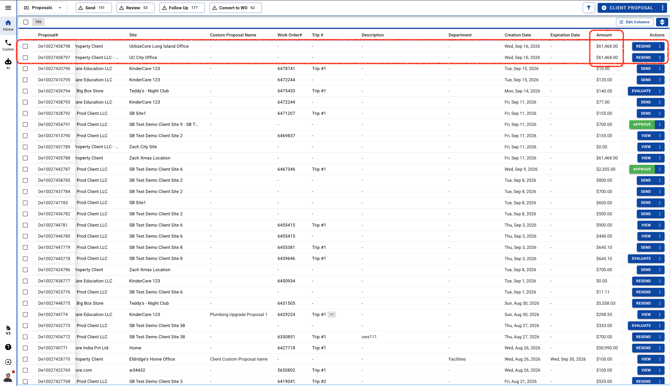Open three-dot menu for the $5,558.03 row
The height and width of the screenshot is (386, 670).
pos(660,303)
